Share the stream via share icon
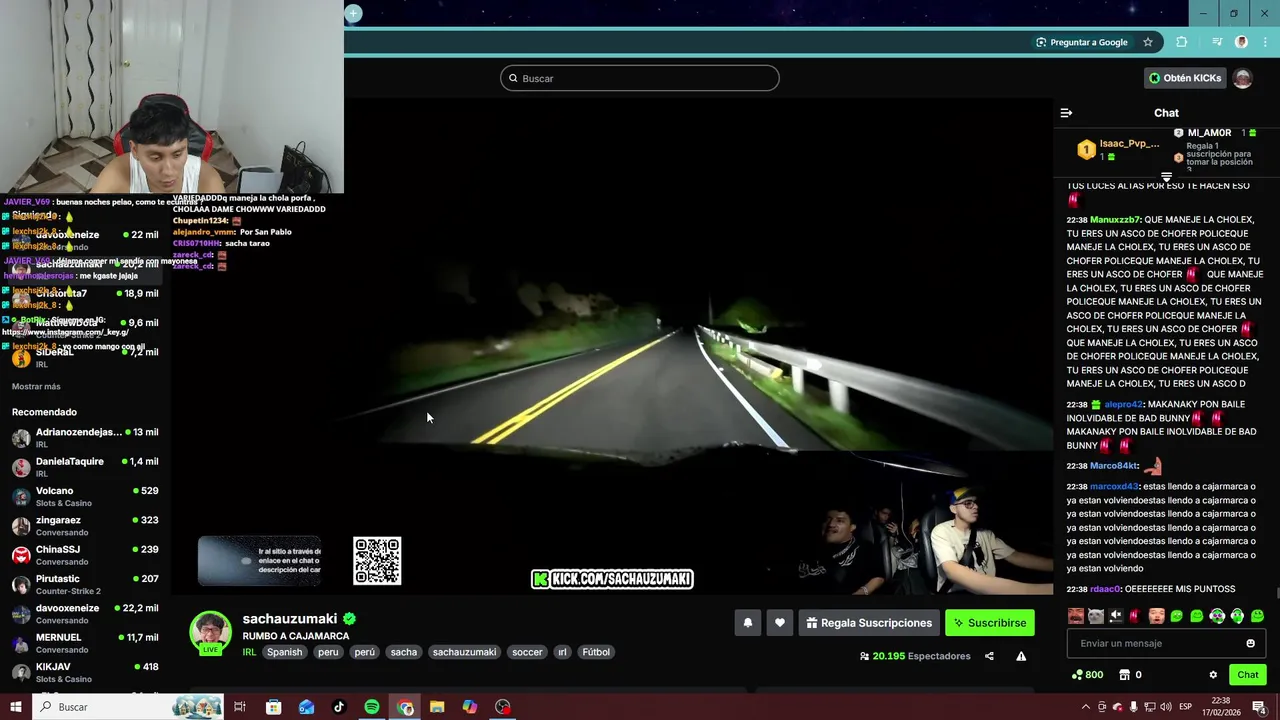Image resolution: width=1280 pixels, height=720 pixels. point(989,656)
